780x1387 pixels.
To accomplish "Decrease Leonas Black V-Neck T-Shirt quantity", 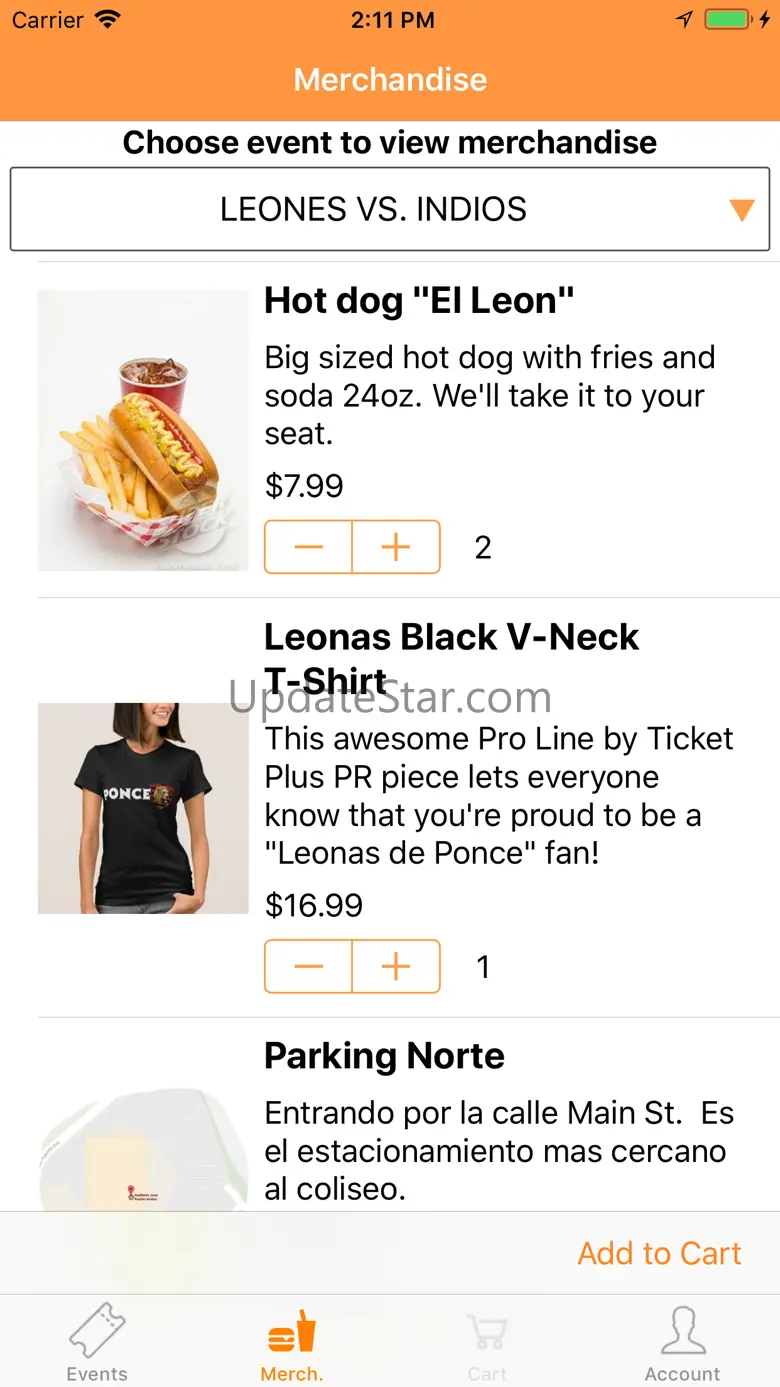I will [x=309, y=967].
